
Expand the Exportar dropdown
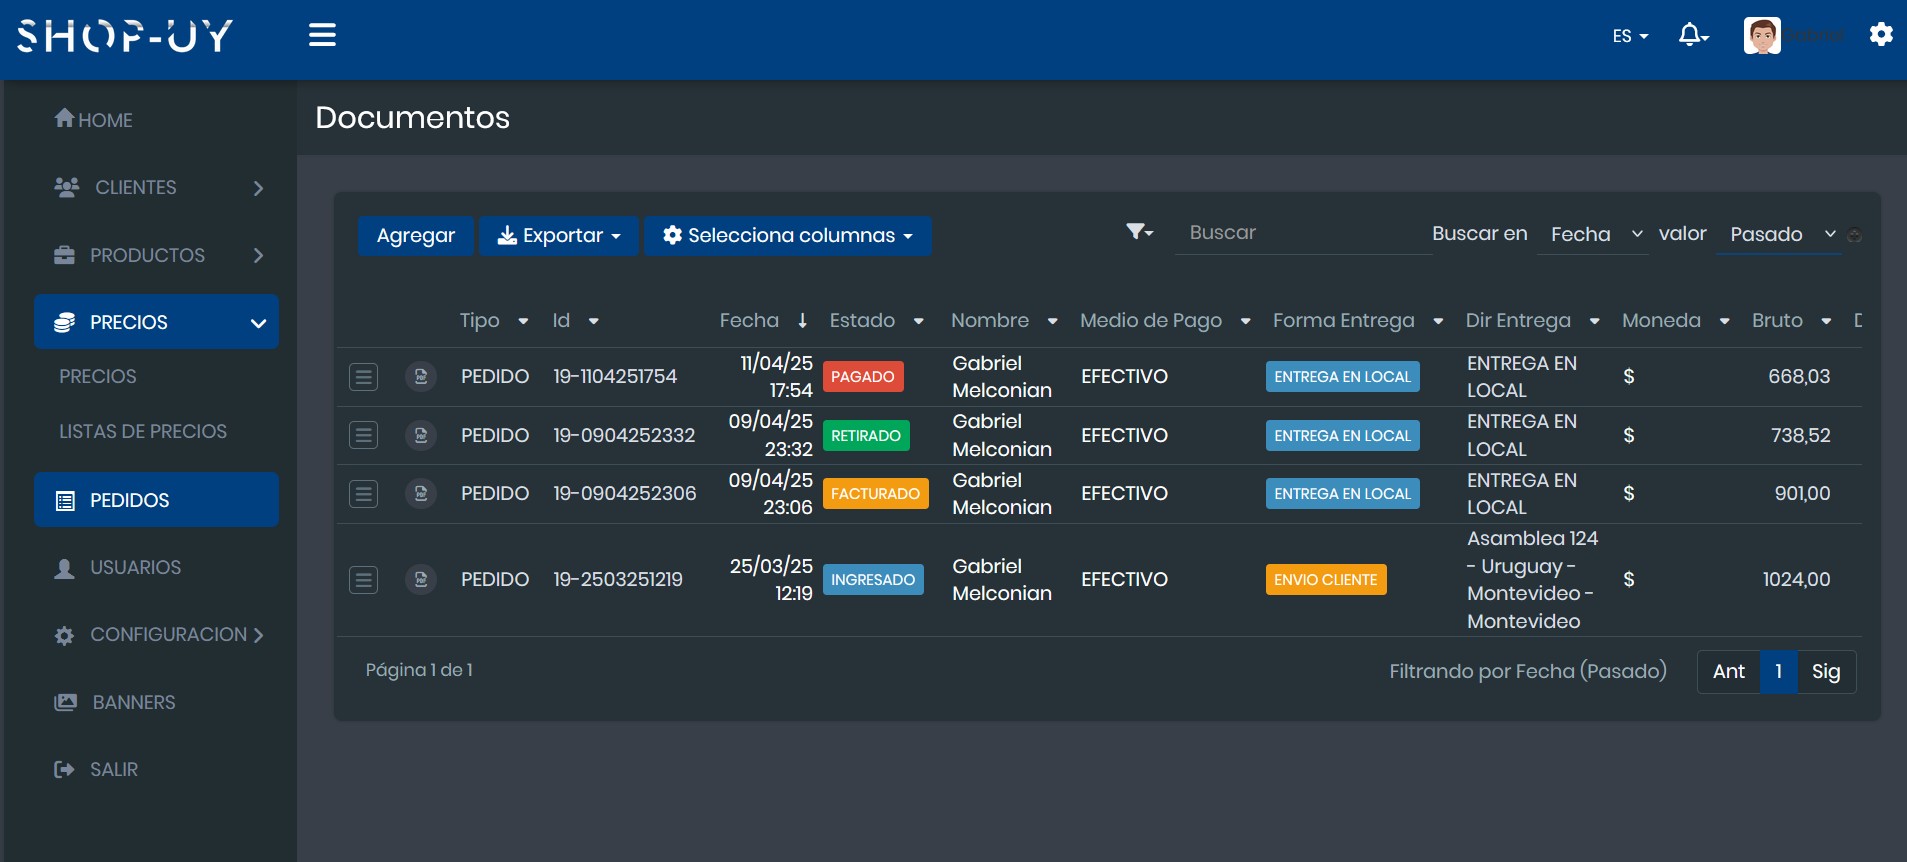coord(559,236)
